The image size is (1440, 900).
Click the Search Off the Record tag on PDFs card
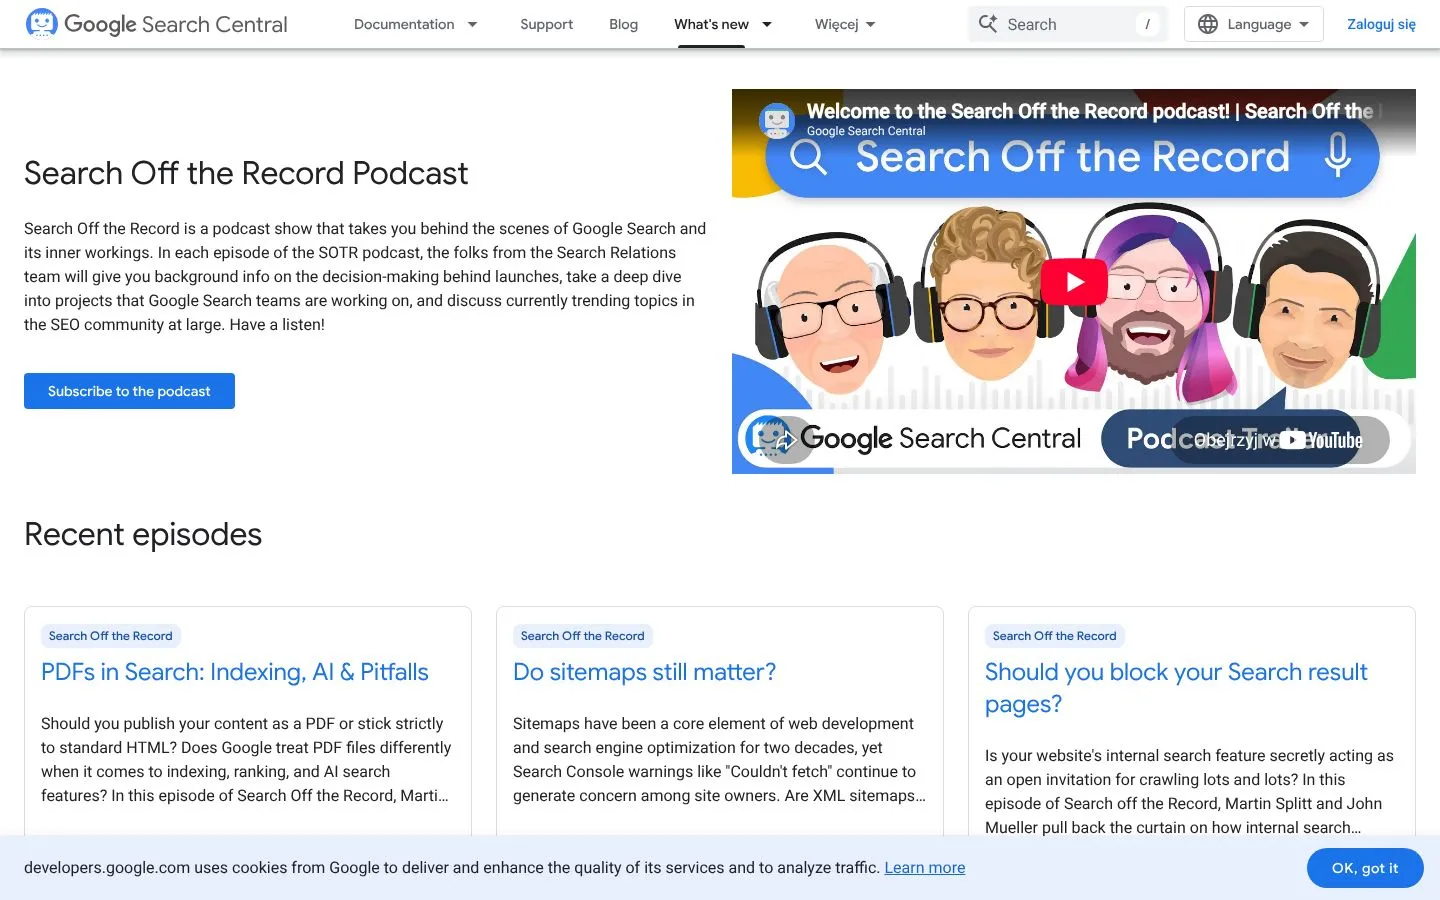tap(110, 636)
